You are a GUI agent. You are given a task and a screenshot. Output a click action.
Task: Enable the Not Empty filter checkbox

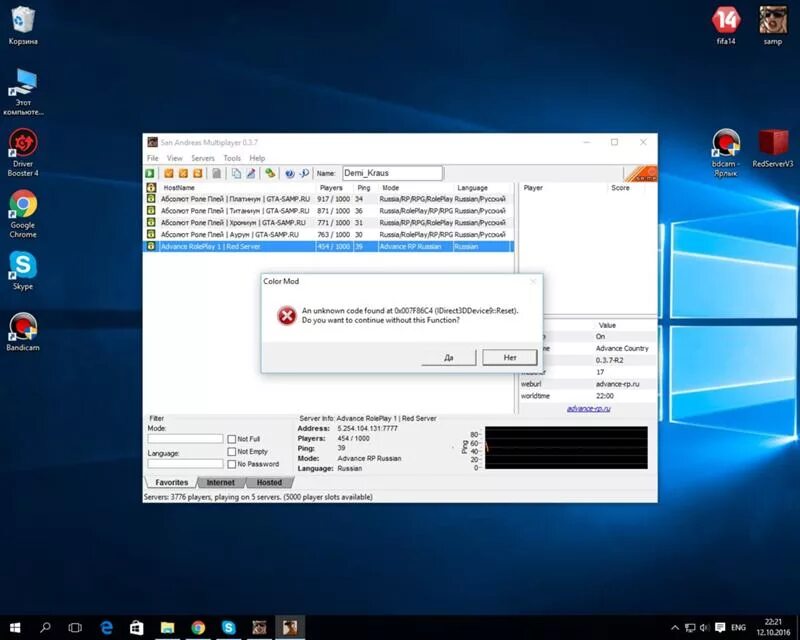pyautogui.click(x=232, y=452)
